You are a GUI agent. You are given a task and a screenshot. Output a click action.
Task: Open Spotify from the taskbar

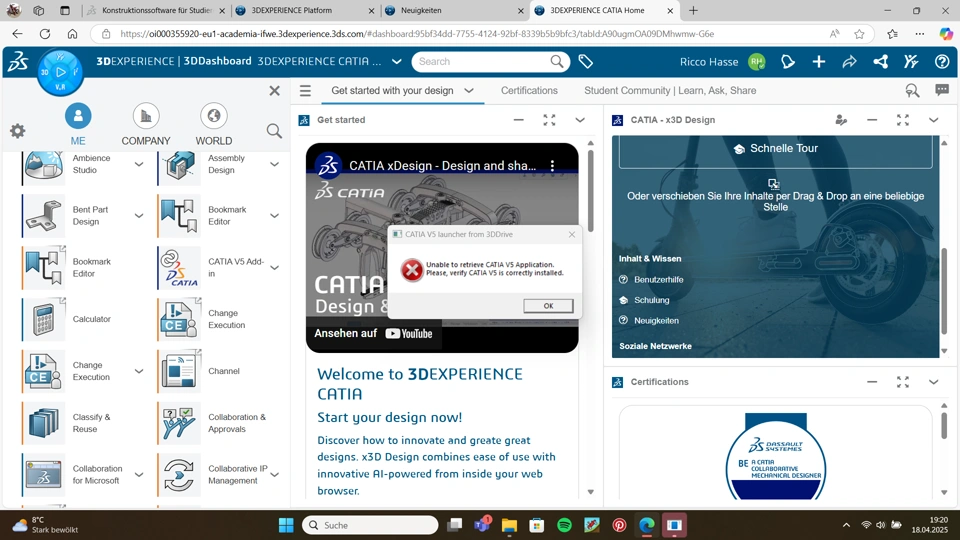[x=564, y=525]
